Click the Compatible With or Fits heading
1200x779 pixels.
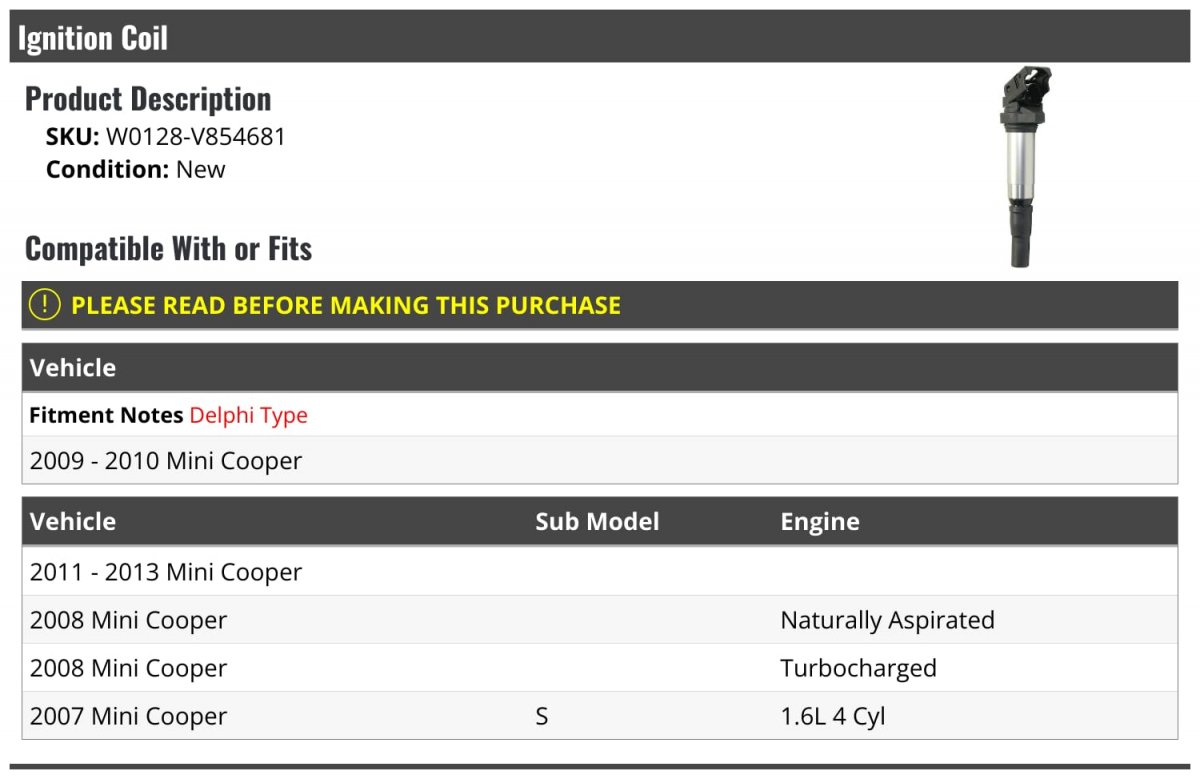(x=169, y=248)
